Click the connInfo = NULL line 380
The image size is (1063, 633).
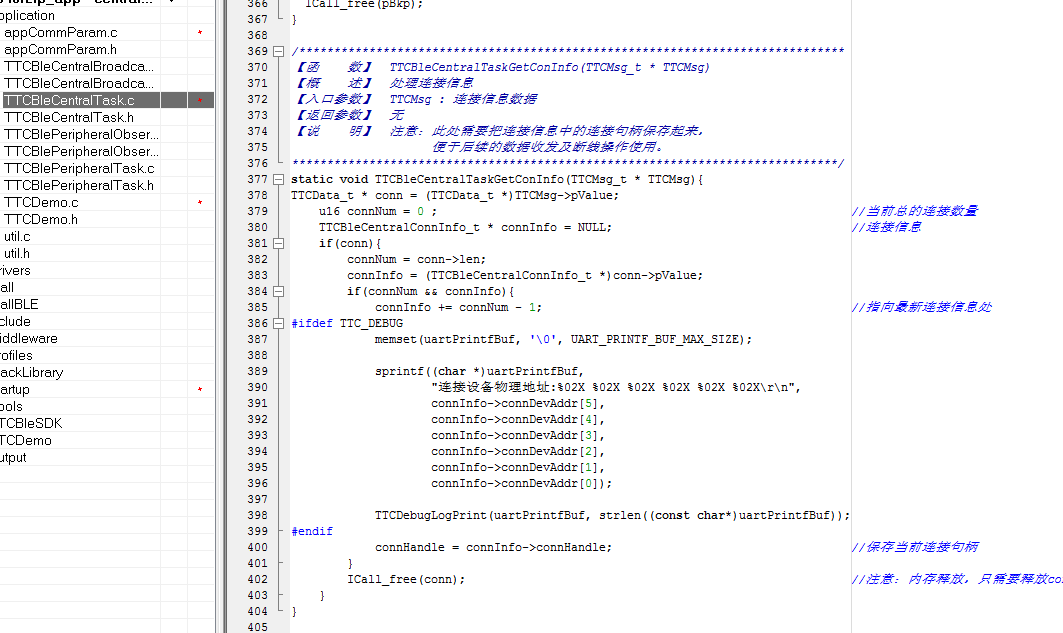click(x=465, y=228)
